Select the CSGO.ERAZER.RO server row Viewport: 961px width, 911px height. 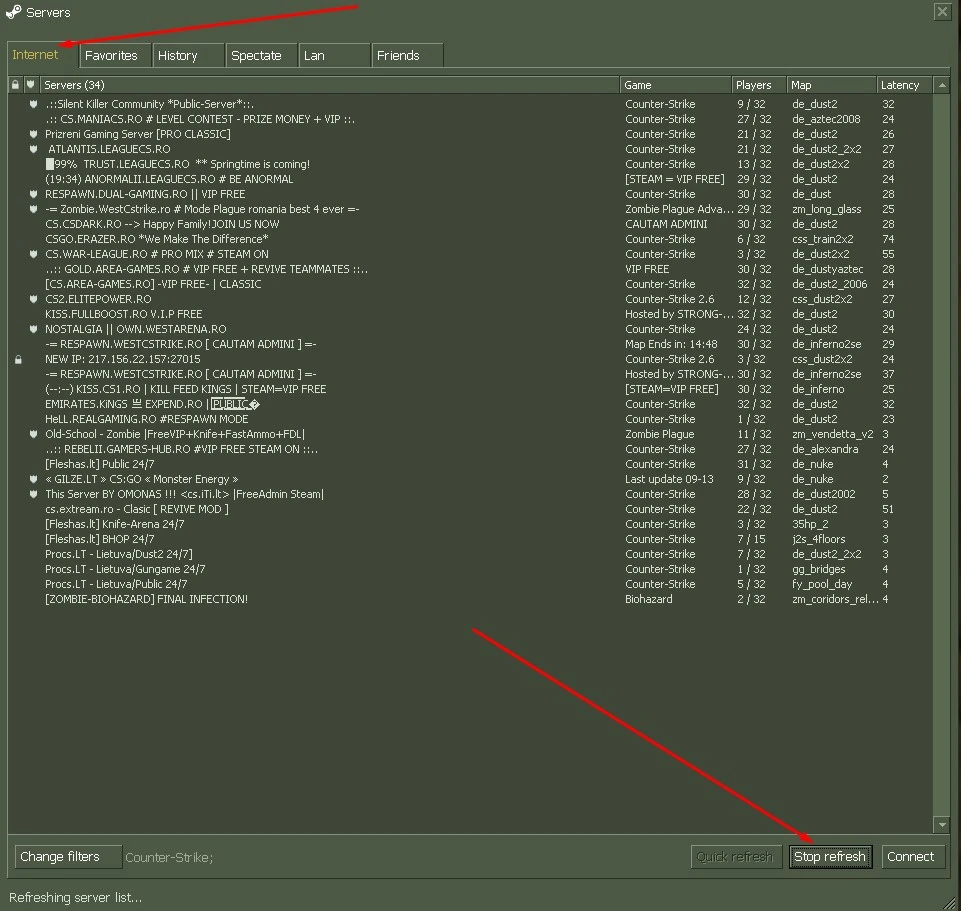(x=470, y=239)
